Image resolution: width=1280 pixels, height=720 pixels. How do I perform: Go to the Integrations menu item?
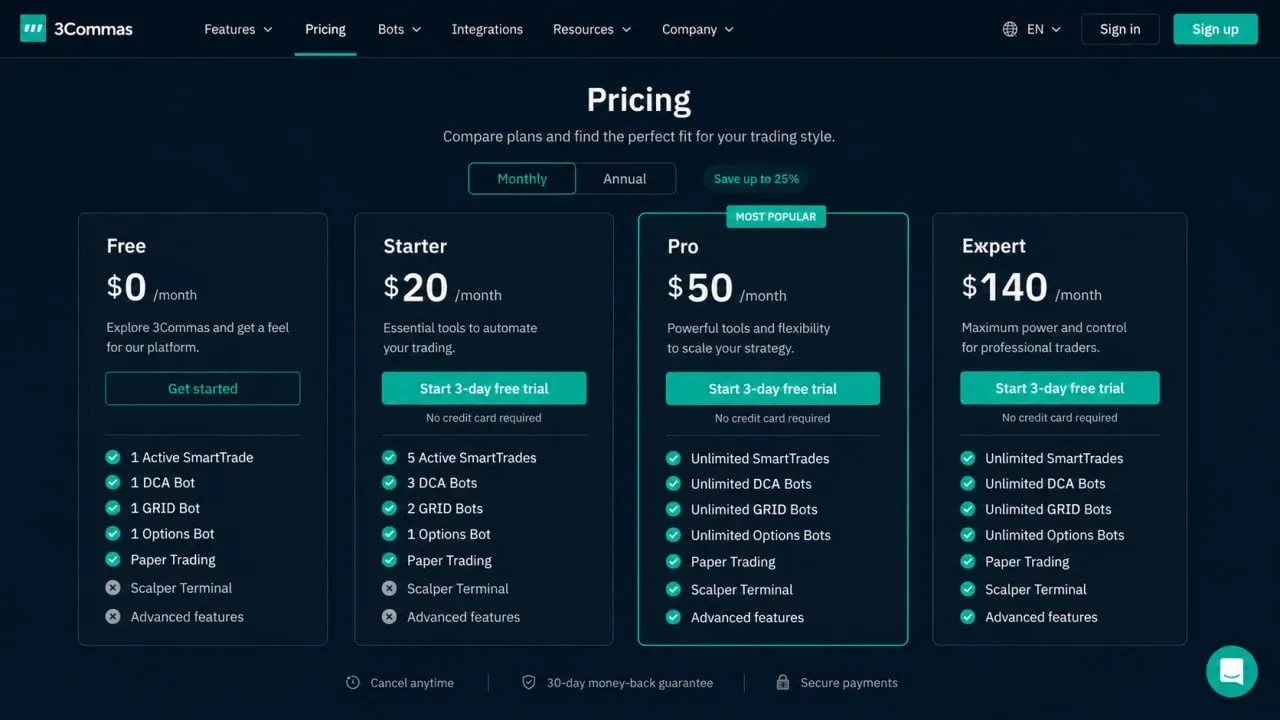[x=487, y=29]
